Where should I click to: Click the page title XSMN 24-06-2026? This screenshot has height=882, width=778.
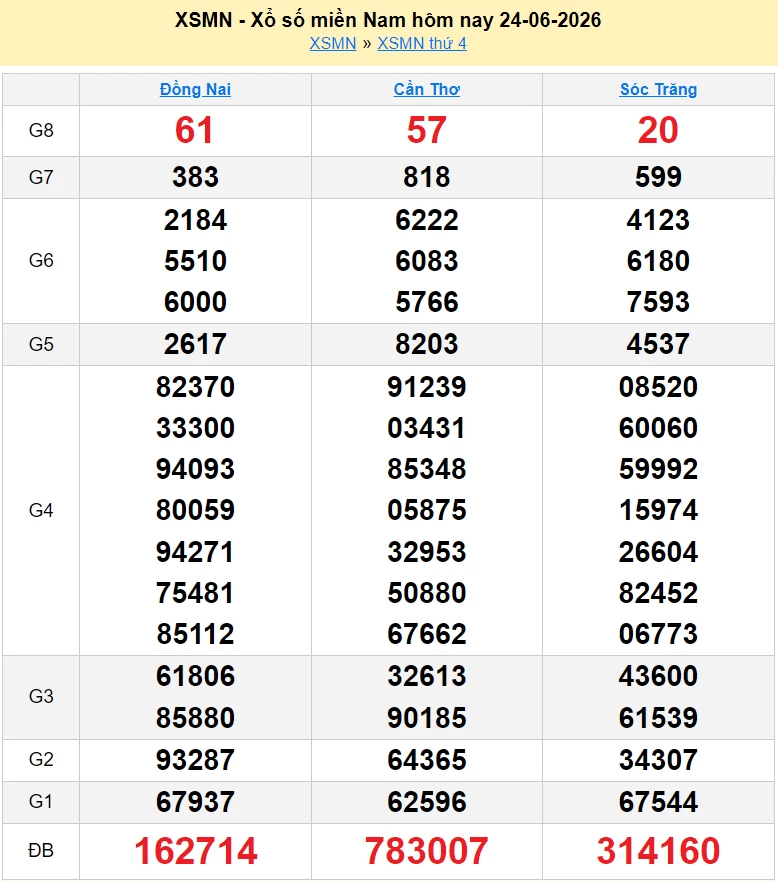[388, 20]
